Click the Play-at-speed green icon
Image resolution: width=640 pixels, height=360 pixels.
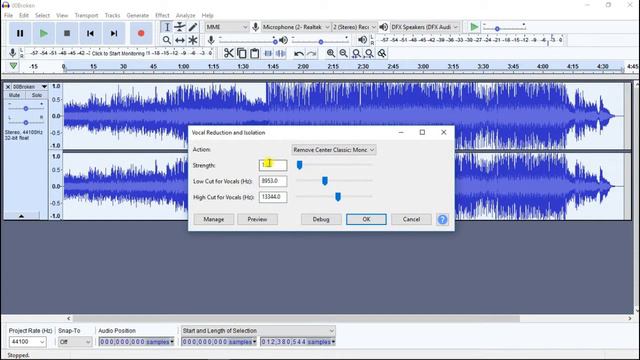(x=474, y=27)
